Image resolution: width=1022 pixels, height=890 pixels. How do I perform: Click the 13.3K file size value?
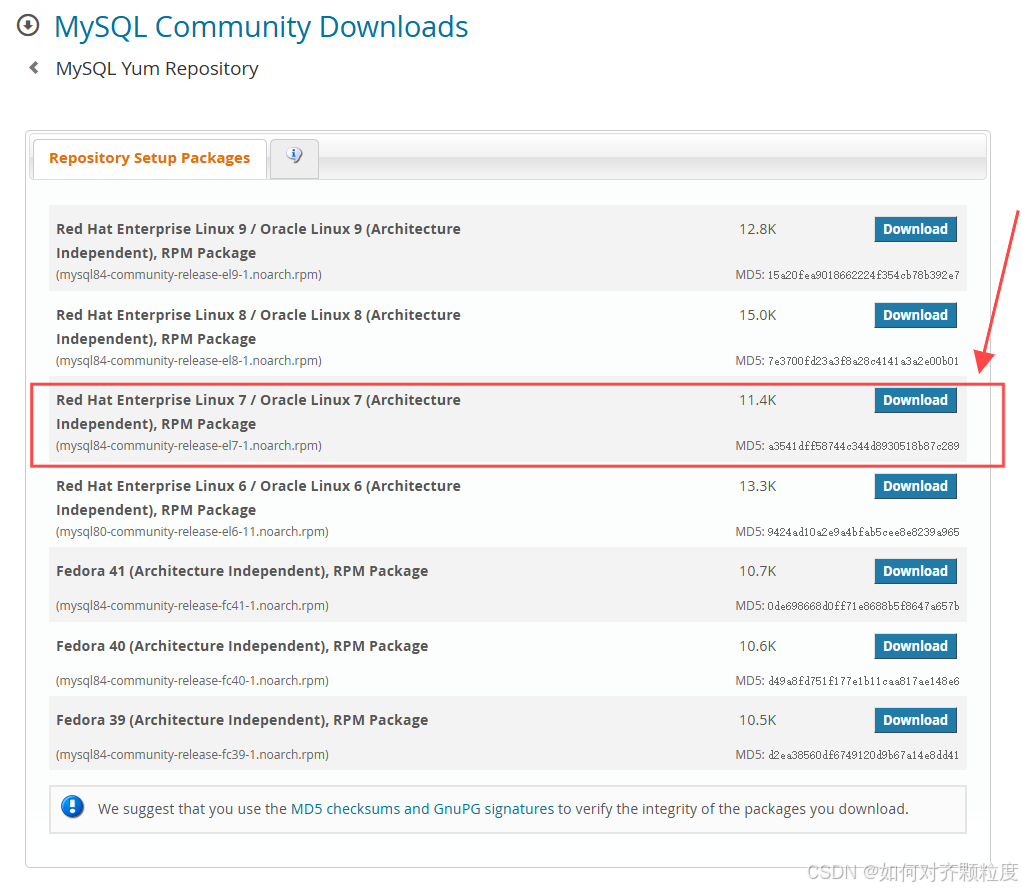coord(757,486)
